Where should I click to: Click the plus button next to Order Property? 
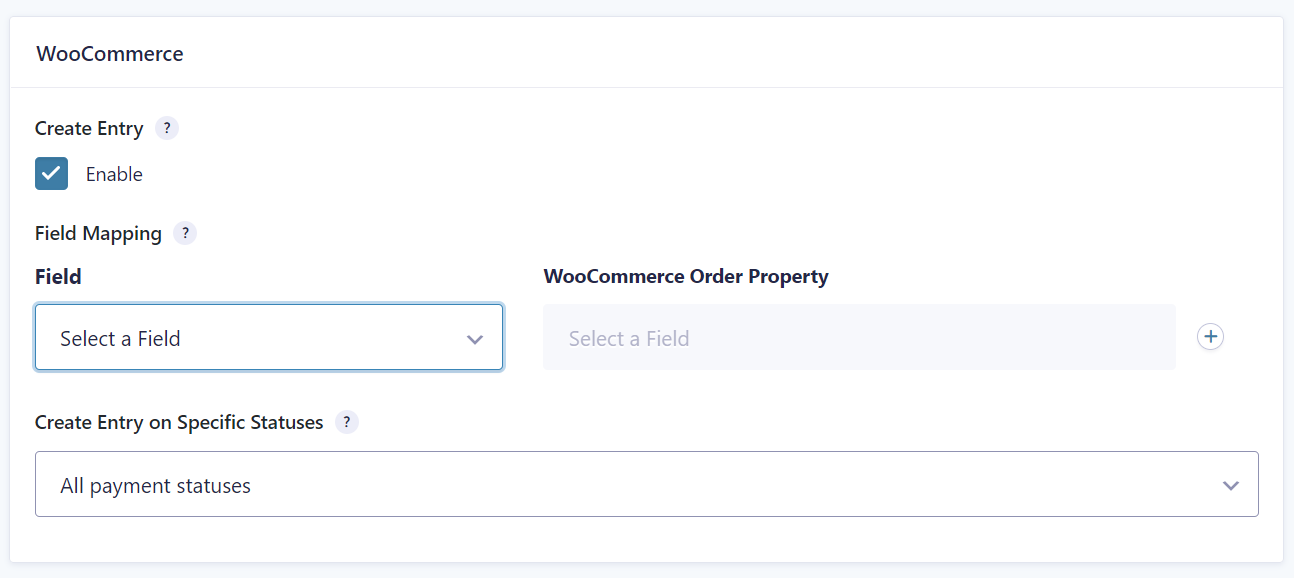point(1210,337)
